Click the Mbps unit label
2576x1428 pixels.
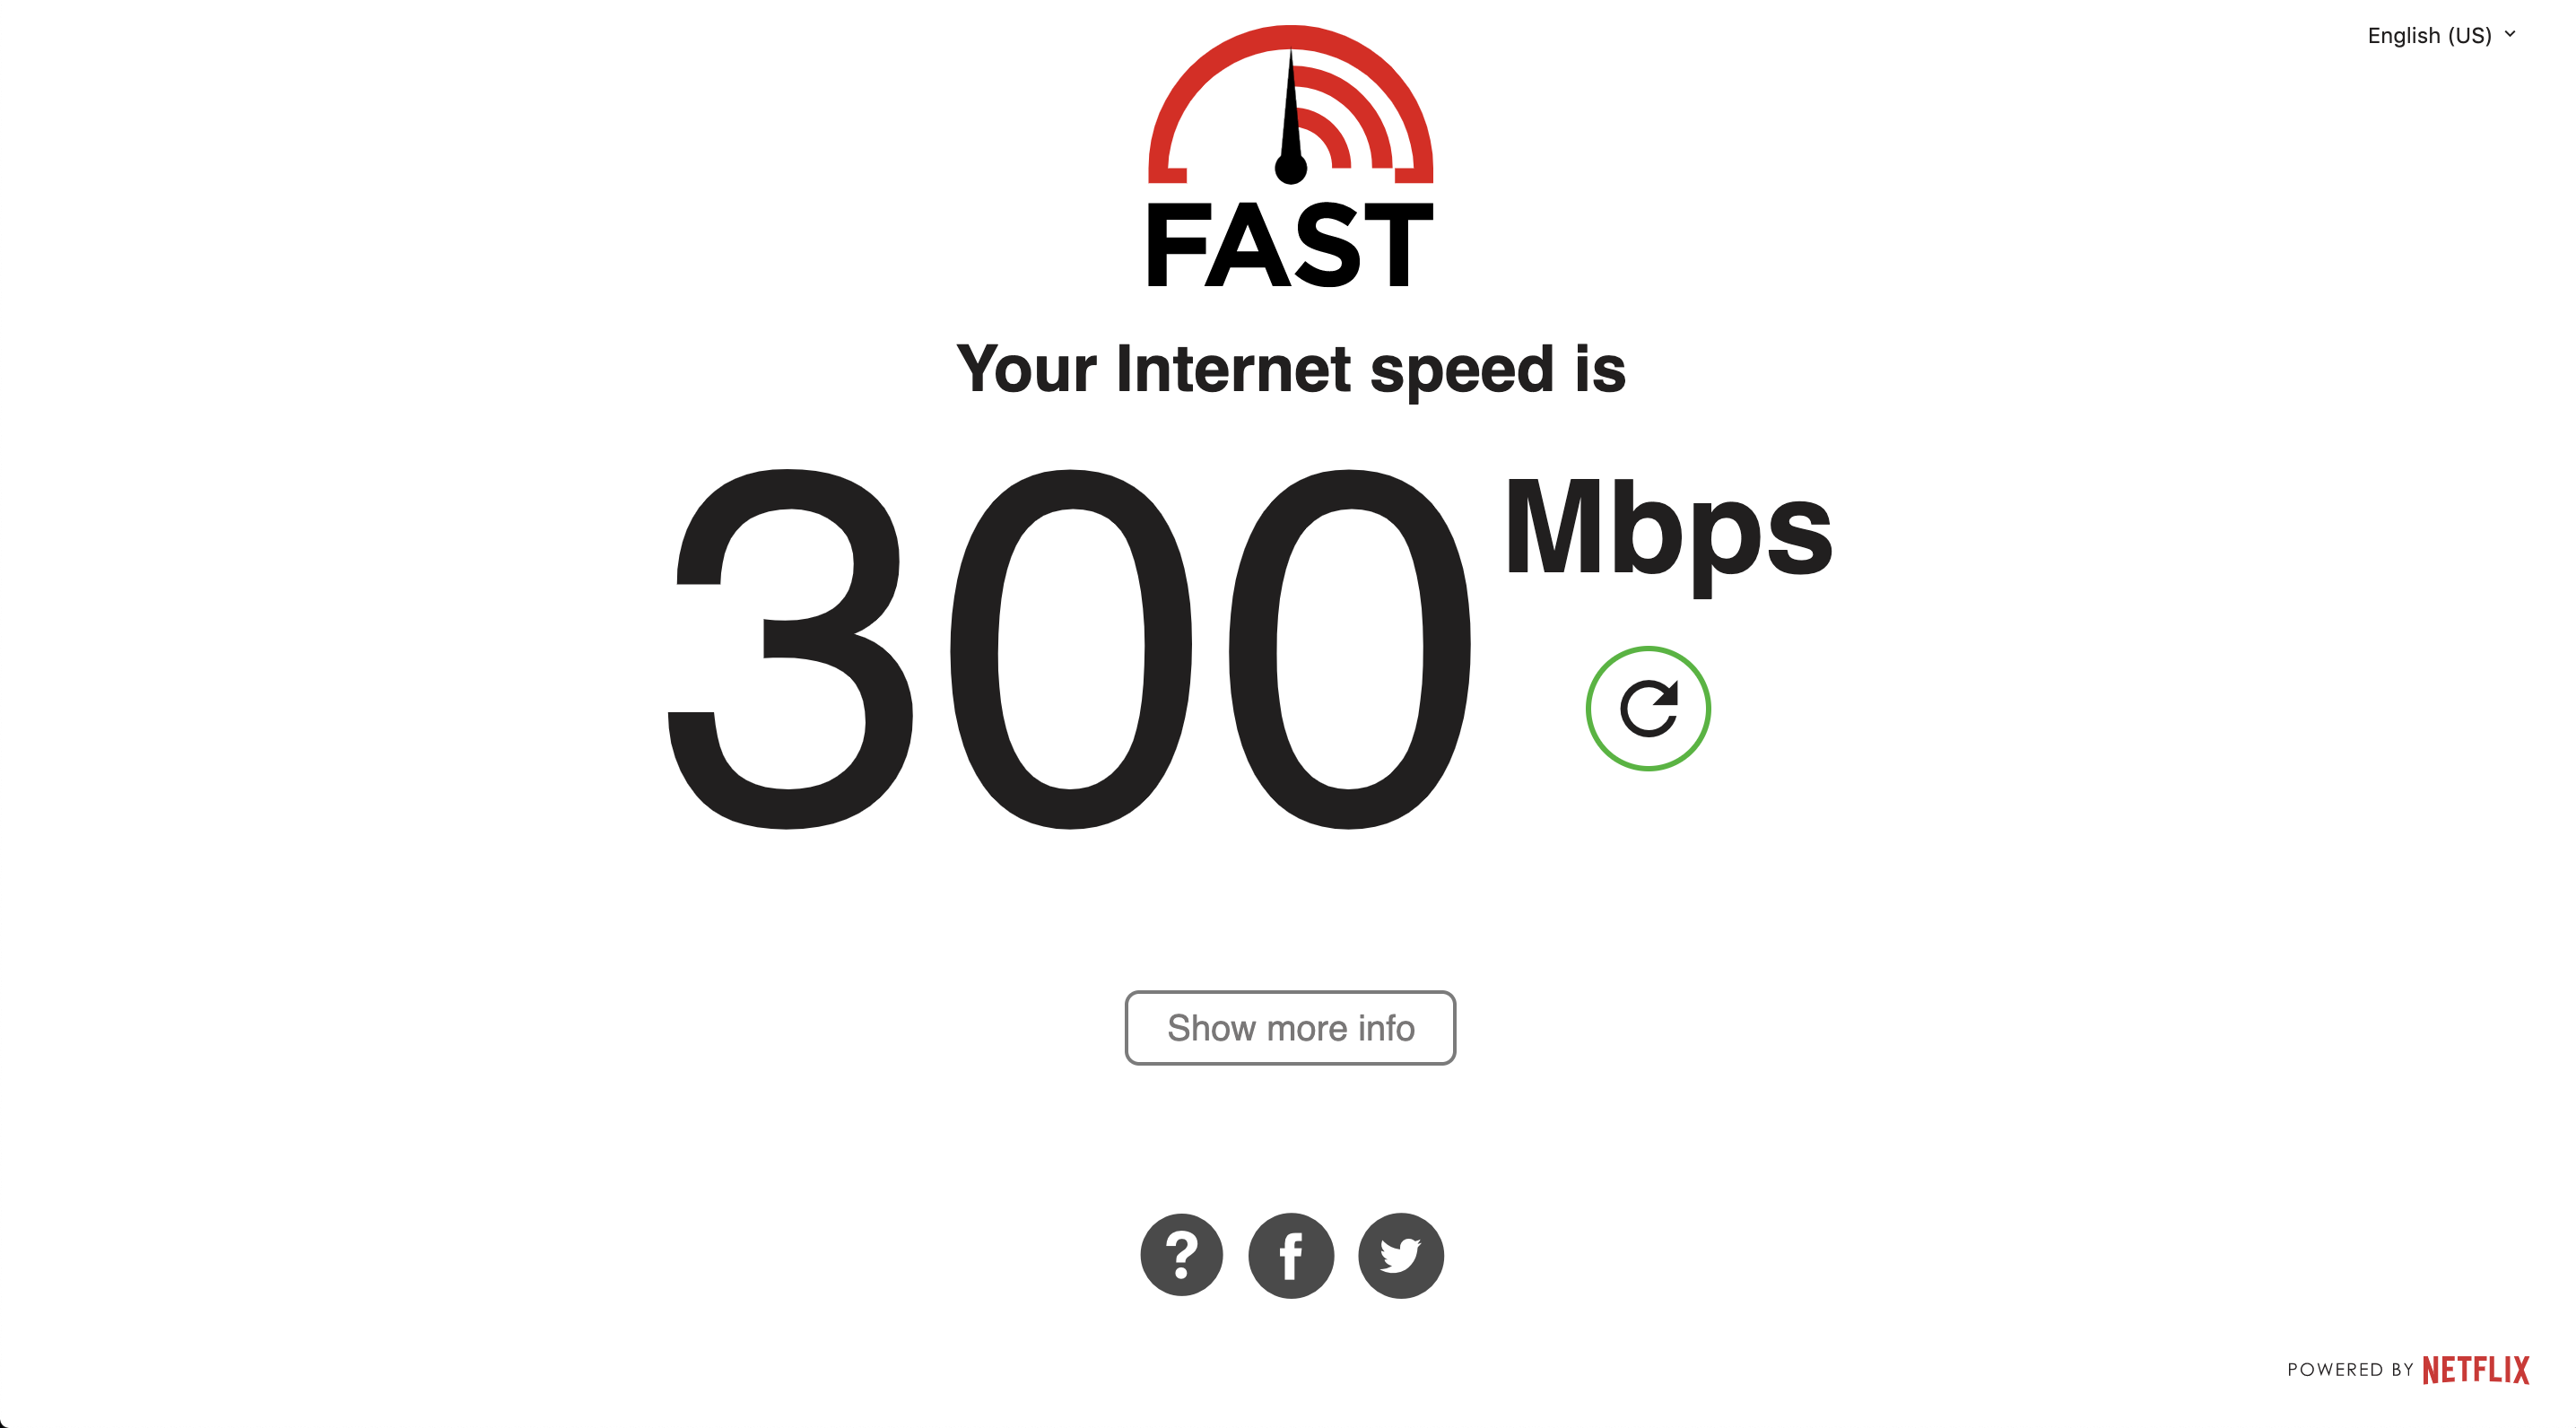[x=1667, y=533]
